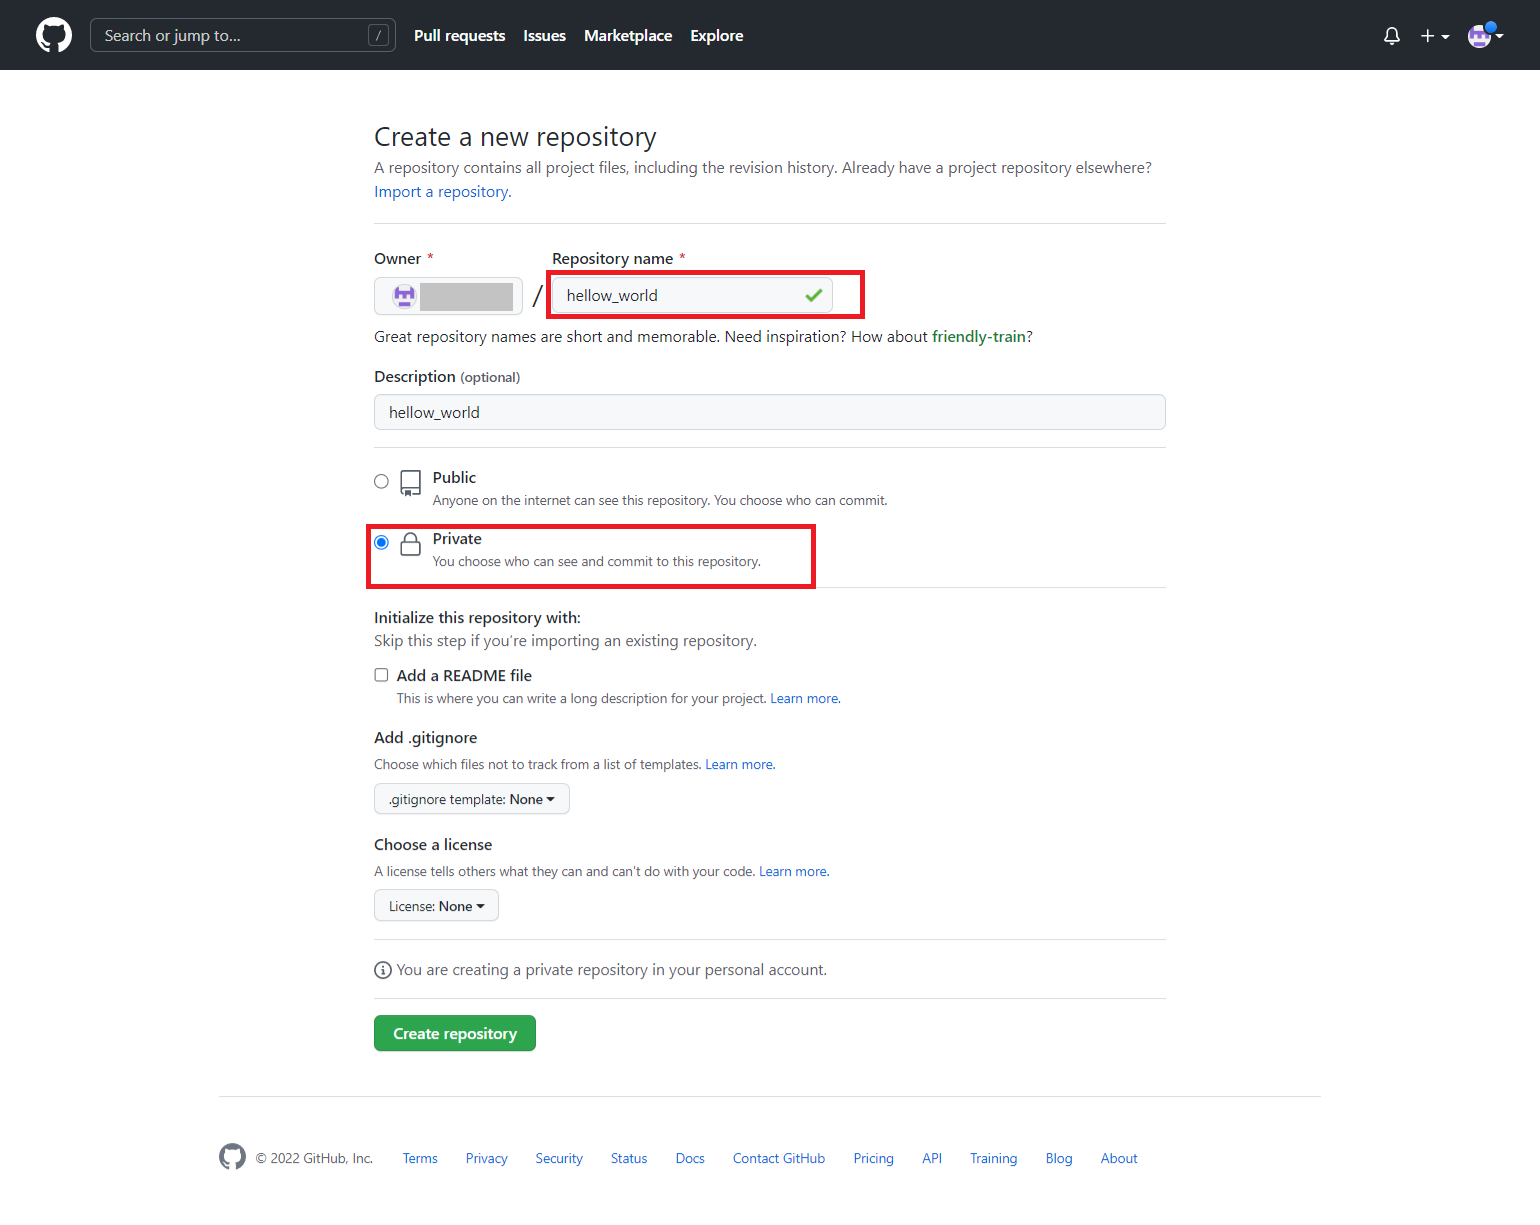1540x1225 pixels.
Task: Select the Public visibility radio button
Action: tap(381, 481)
